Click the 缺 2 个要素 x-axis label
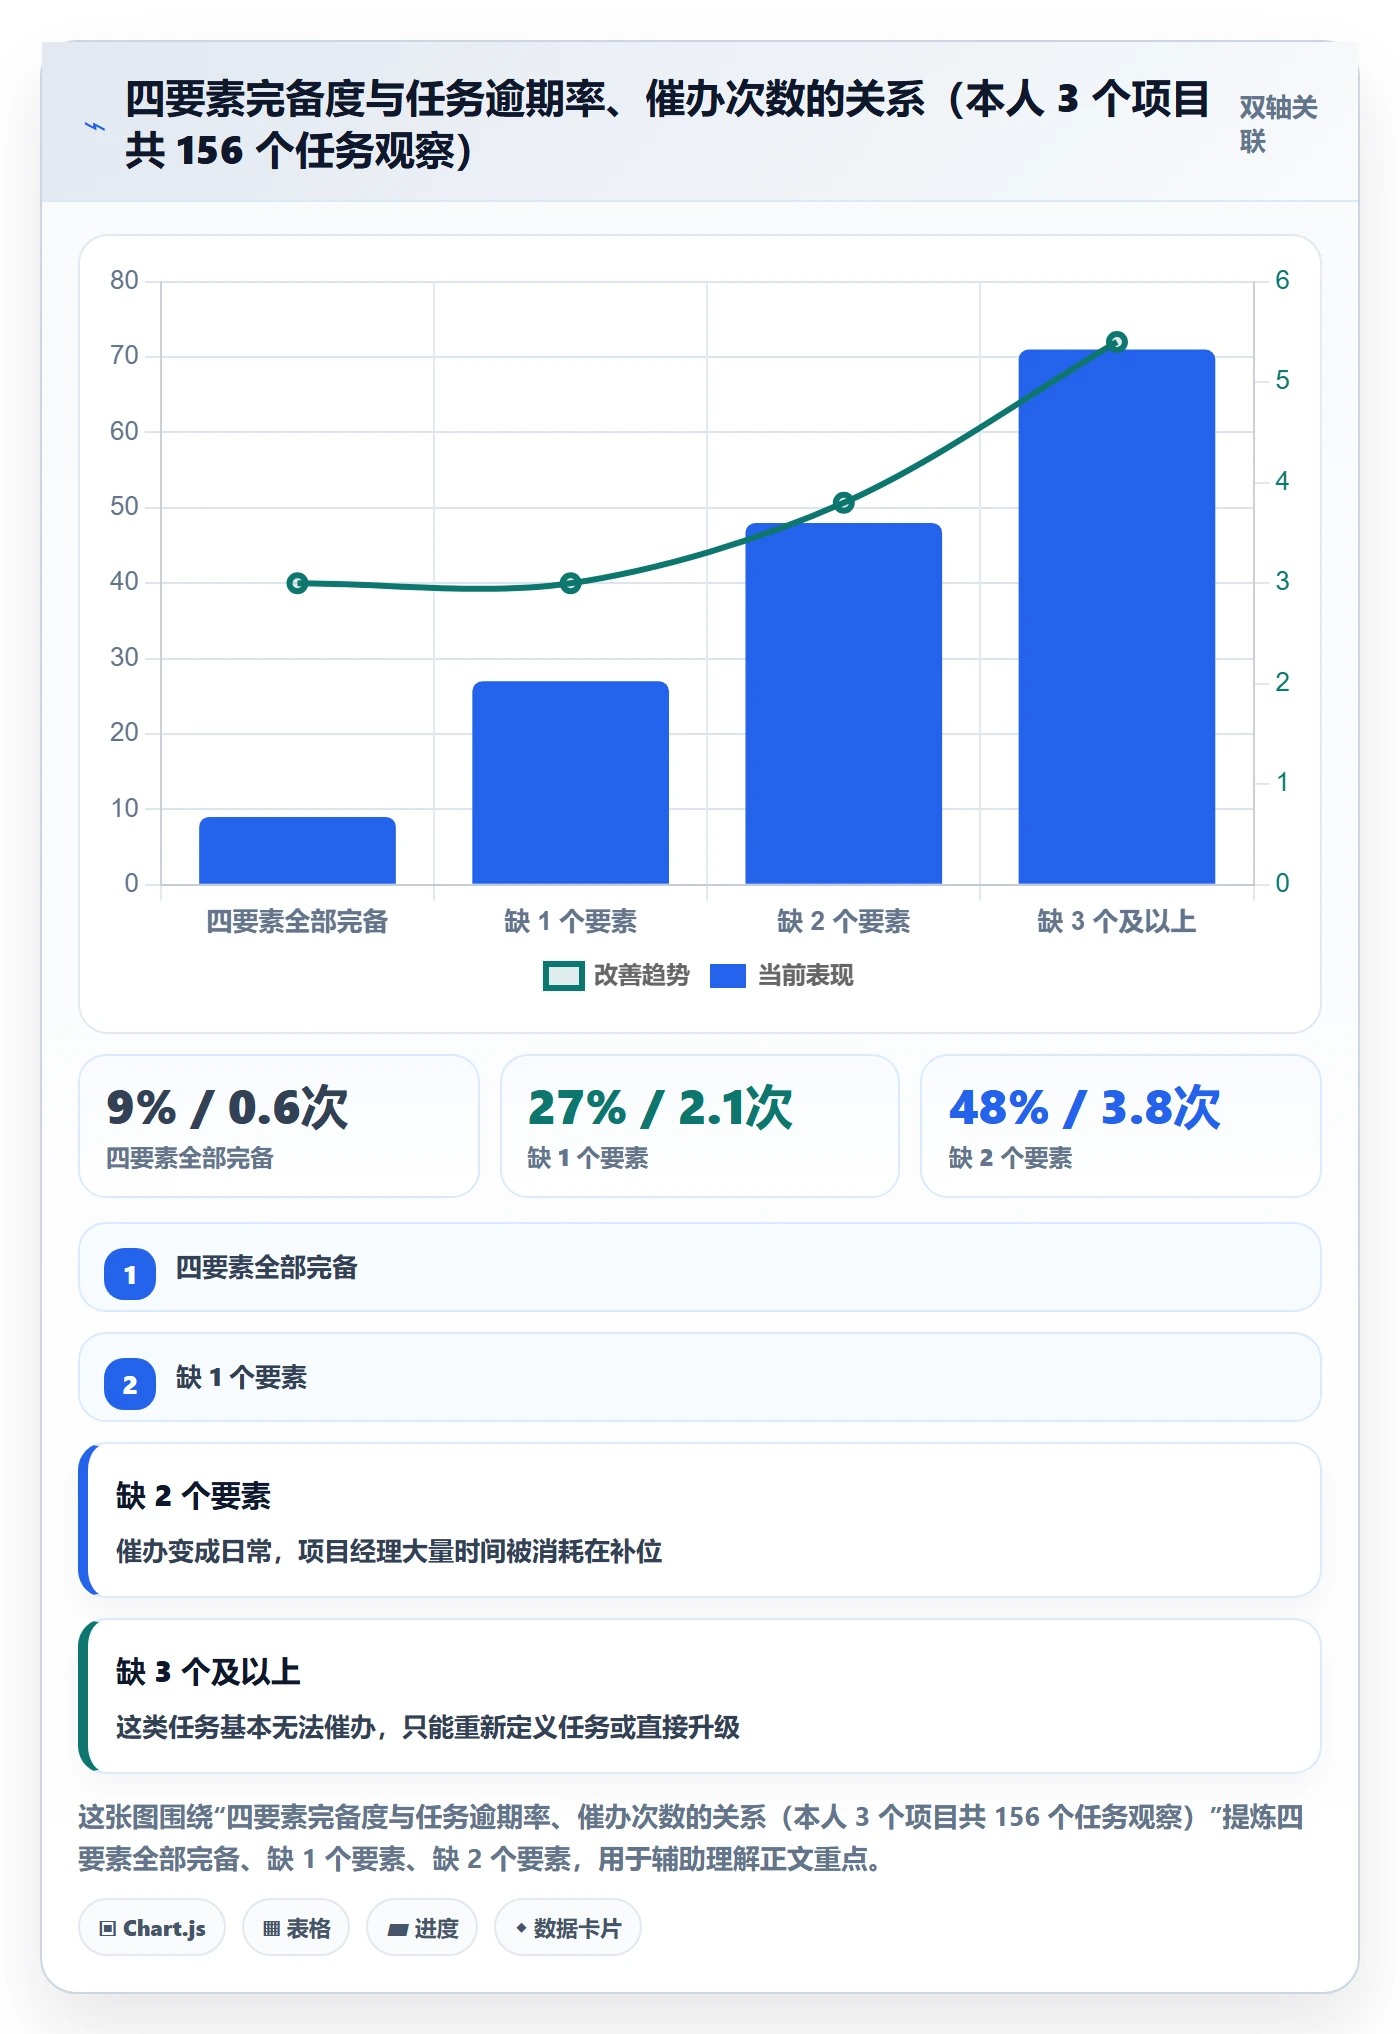 point(843,921)
